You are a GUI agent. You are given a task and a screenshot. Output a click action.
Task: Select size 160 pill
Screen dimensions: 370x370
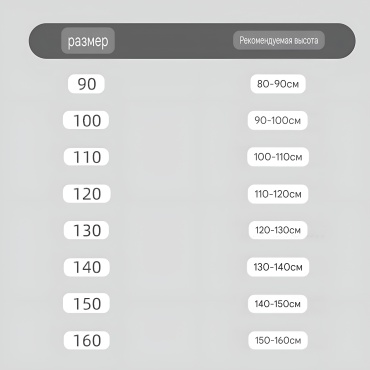point(87,340)
